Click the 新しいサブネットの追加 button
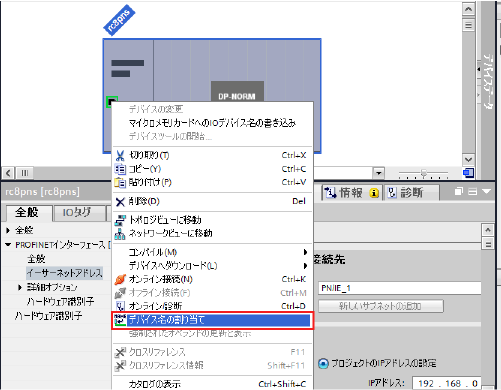 tap(381, 306)
